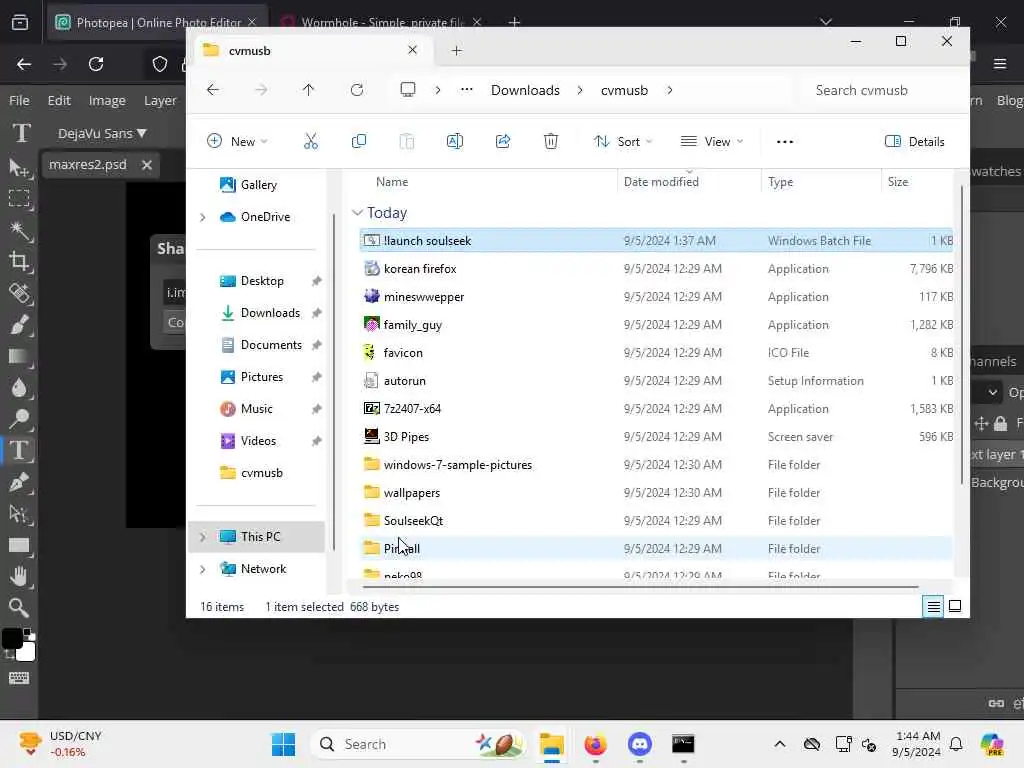This screenshot has width=1024, height=768.
Task: Open the USD/CNY widget on taskbar
Action: (61, 744)
